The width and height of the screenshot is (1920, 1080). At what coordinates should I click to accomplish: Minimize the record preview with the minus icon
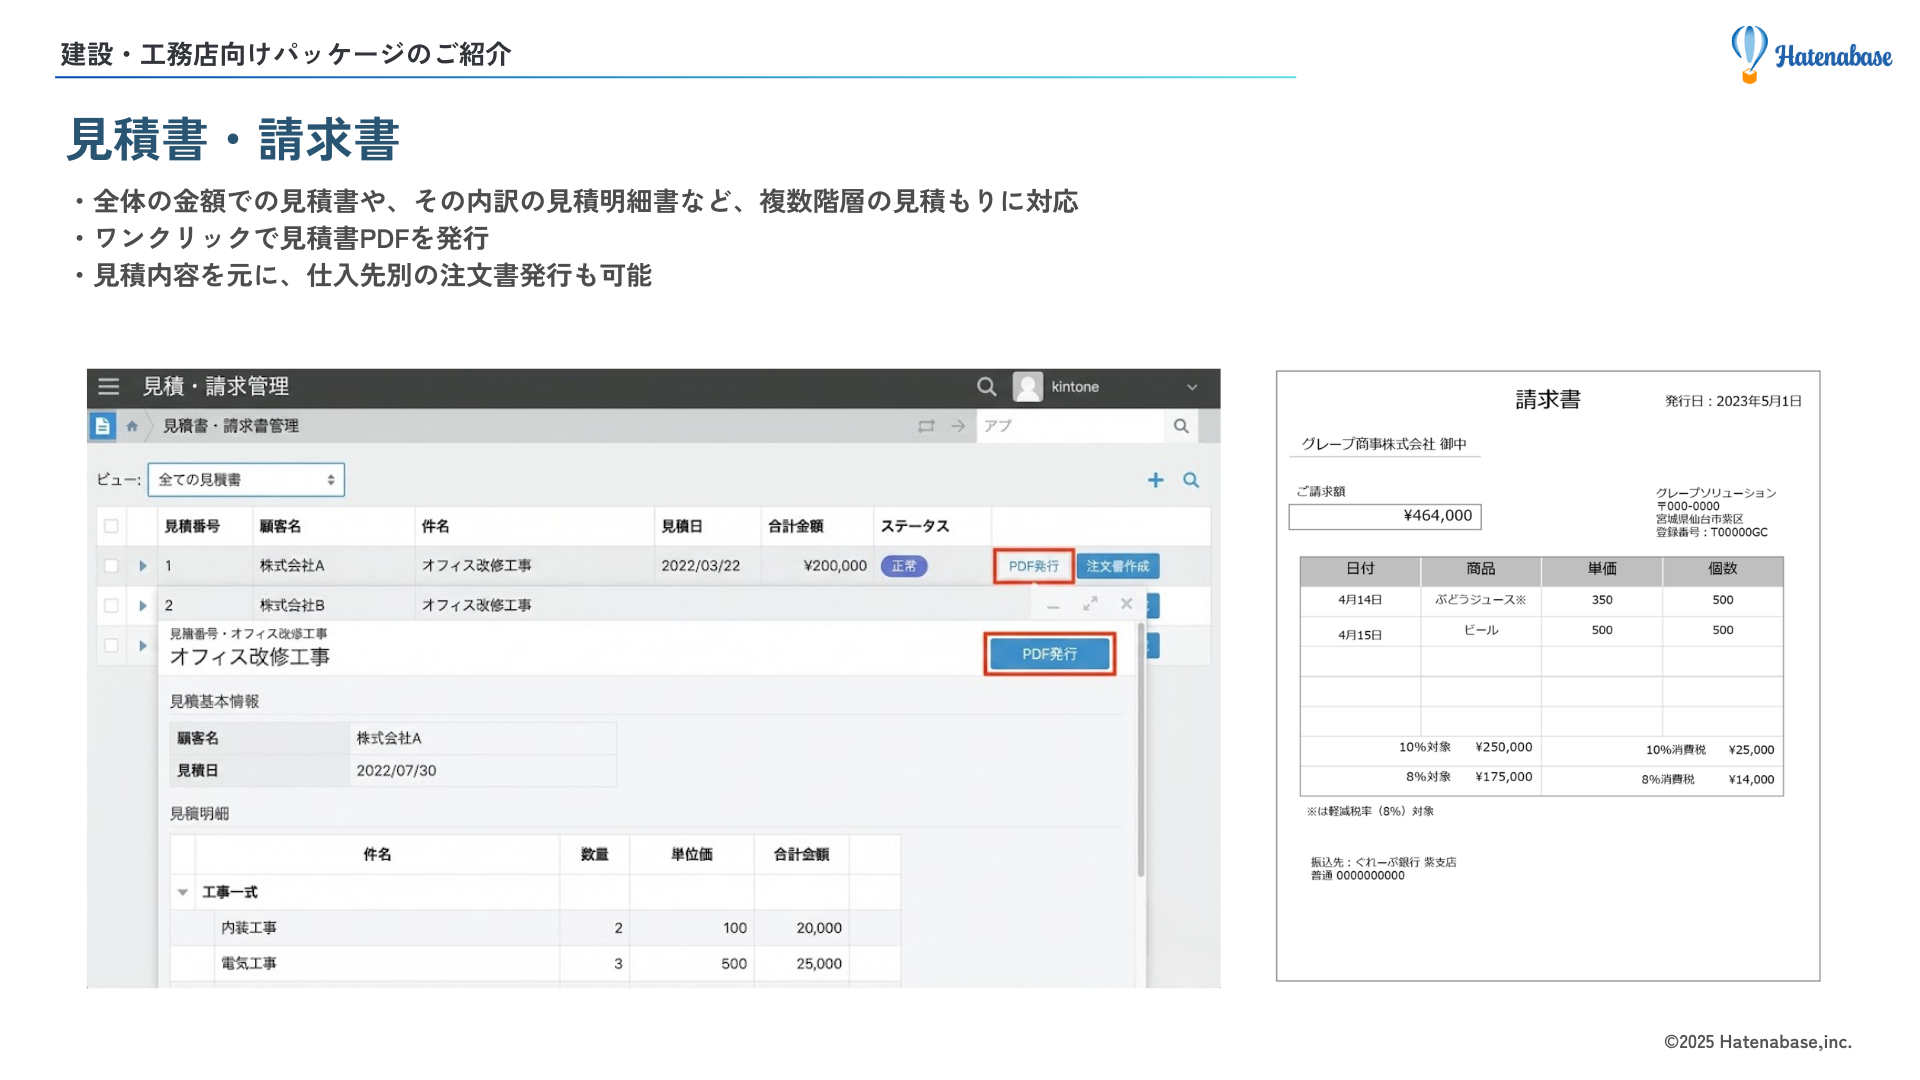tap(1052, 606)
